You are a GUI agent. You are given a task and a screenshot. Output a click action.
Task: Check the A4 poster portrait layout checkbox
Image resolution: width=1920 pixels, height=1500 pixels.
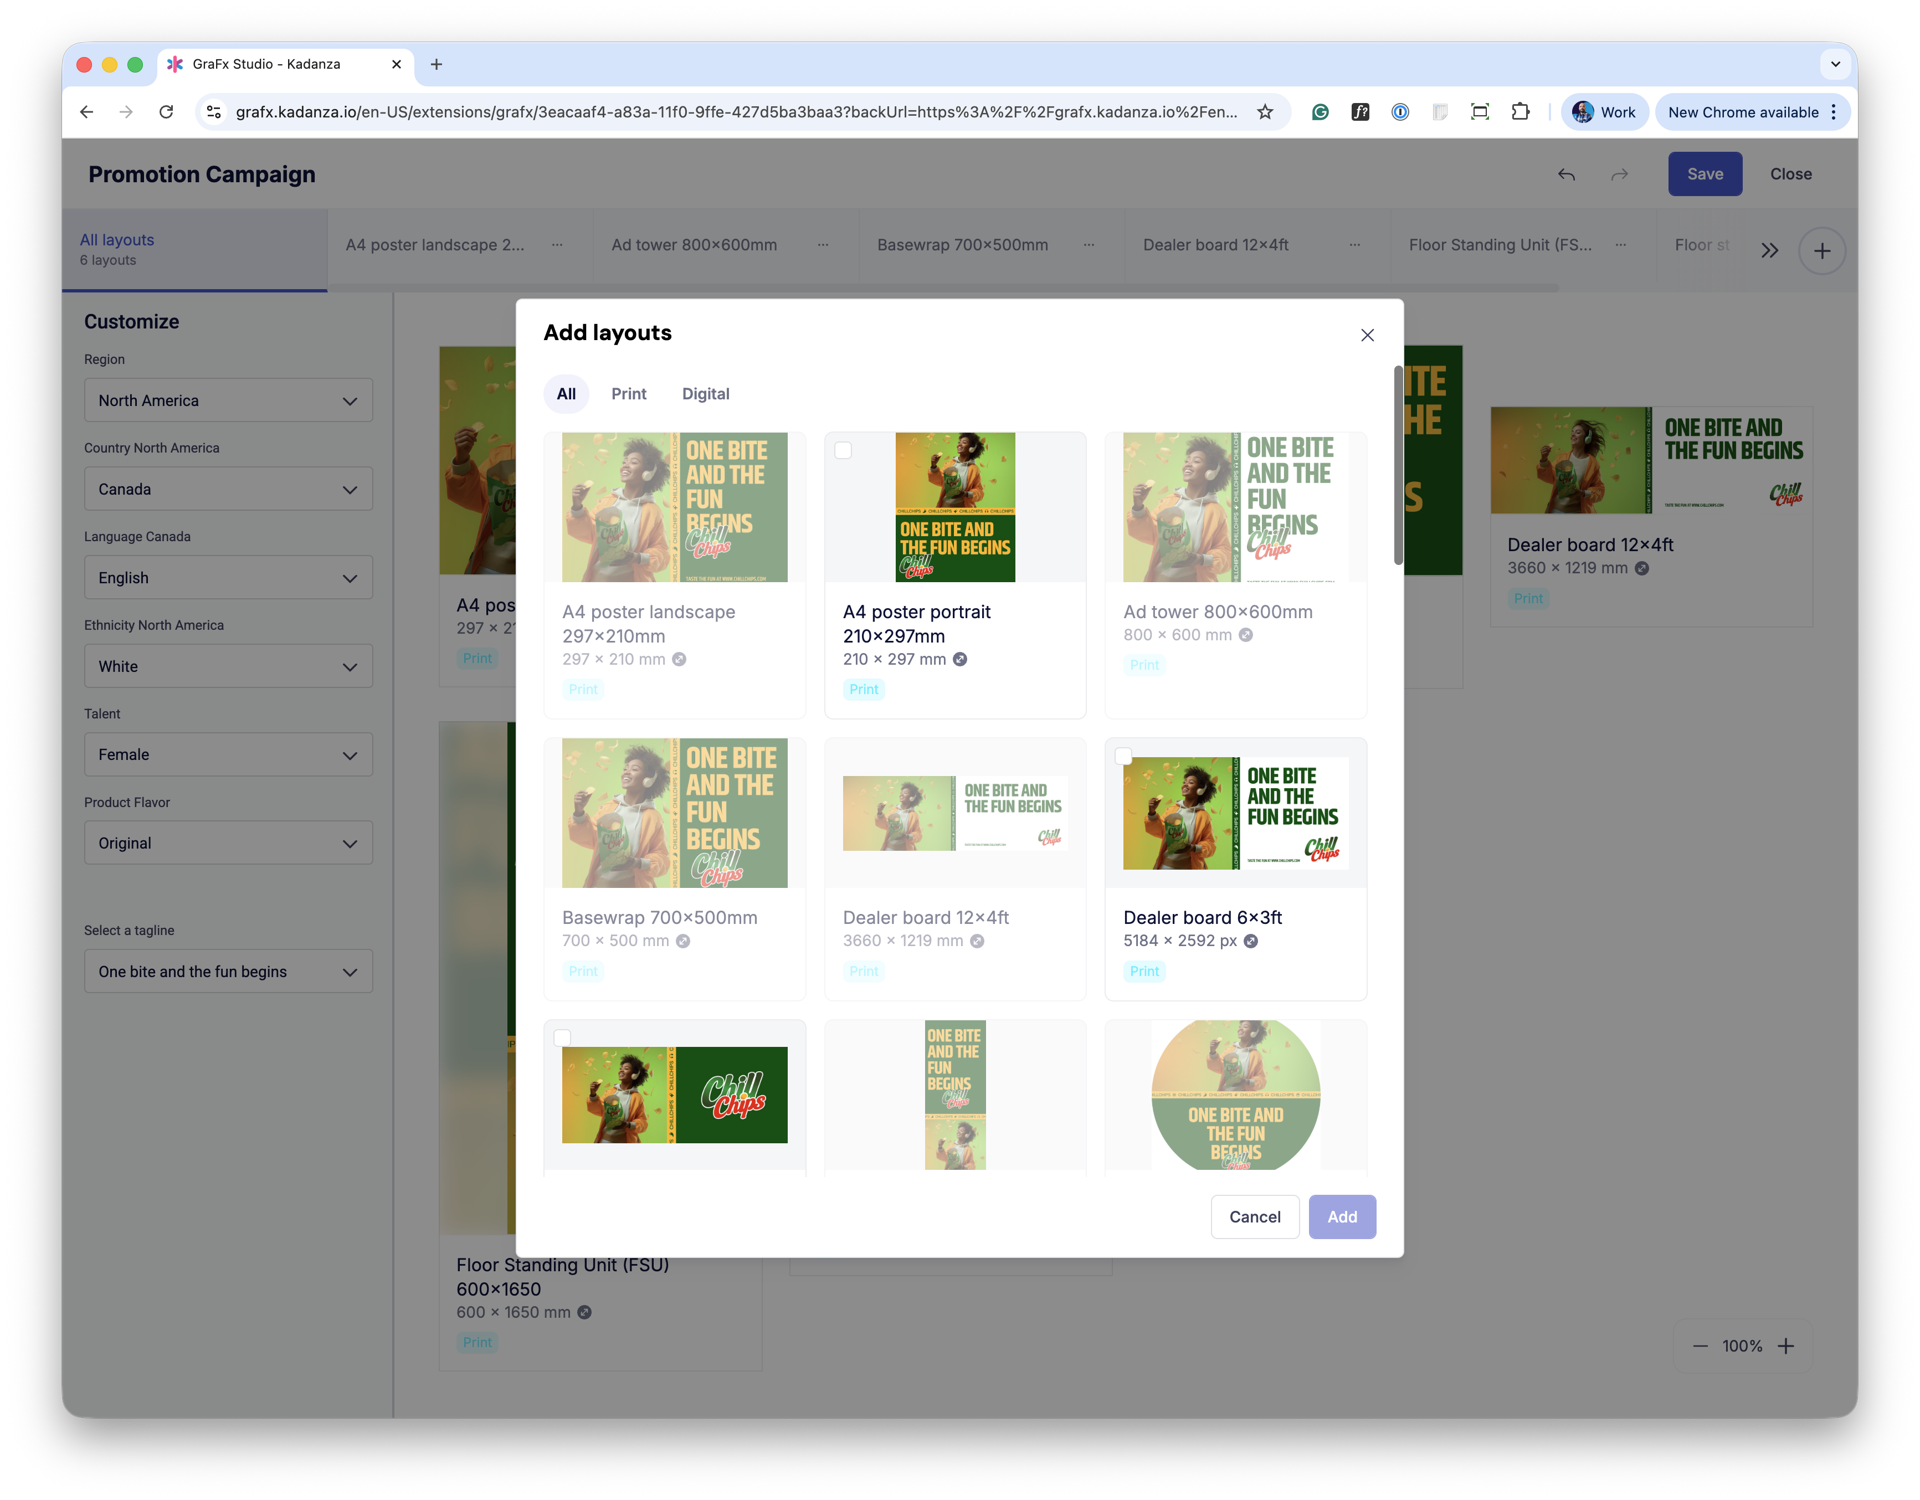[843, 450]
